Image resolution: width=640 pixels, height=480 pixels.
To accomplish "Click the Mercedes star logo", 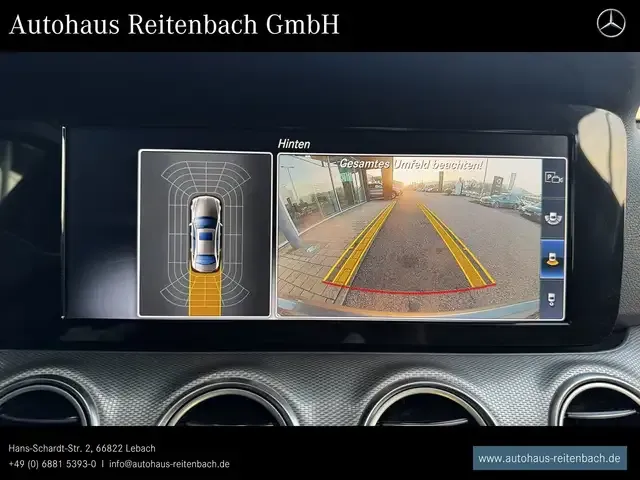I will [610, 23].
